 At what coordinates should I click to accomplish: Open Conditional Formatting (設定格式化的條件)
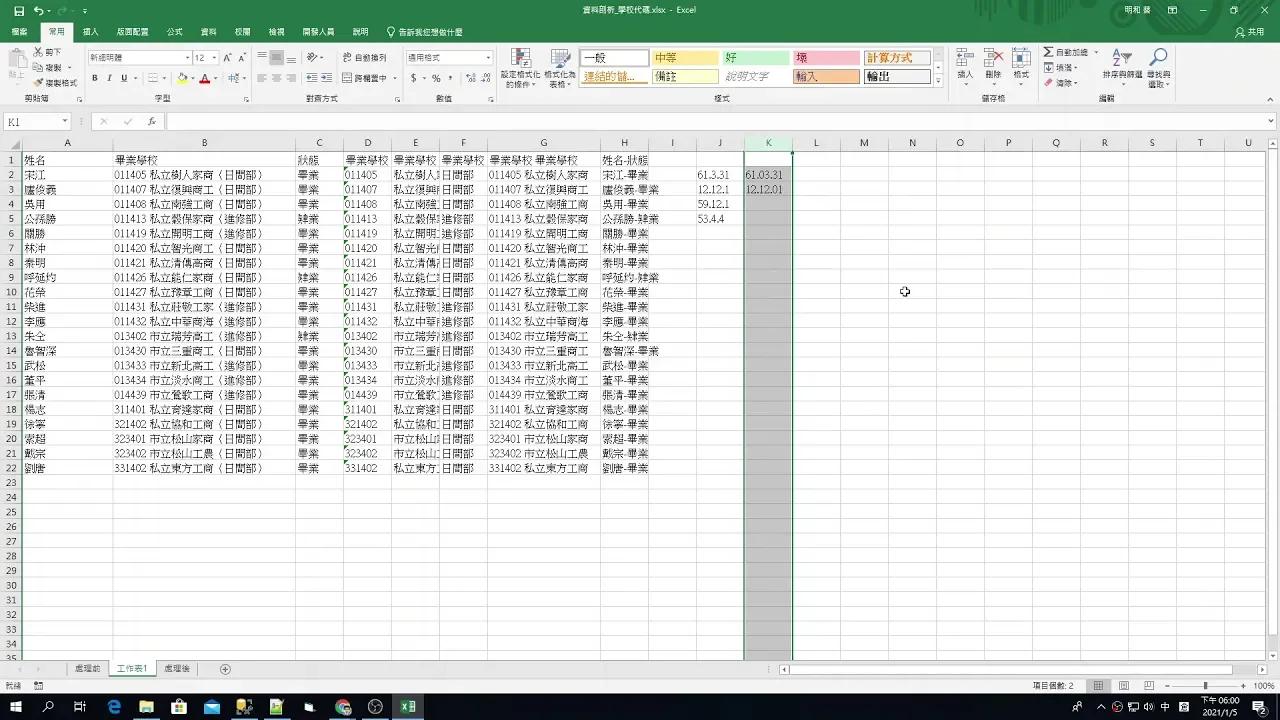[x=520, y=68]
